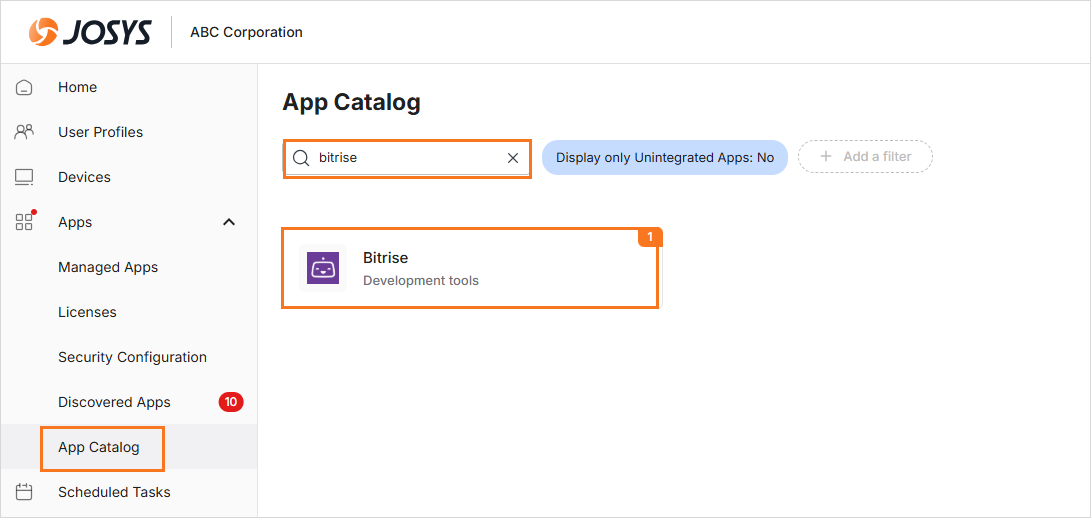Open the Bitrise app card
This screenshot has width=1091, height=518.
(470, 268)
